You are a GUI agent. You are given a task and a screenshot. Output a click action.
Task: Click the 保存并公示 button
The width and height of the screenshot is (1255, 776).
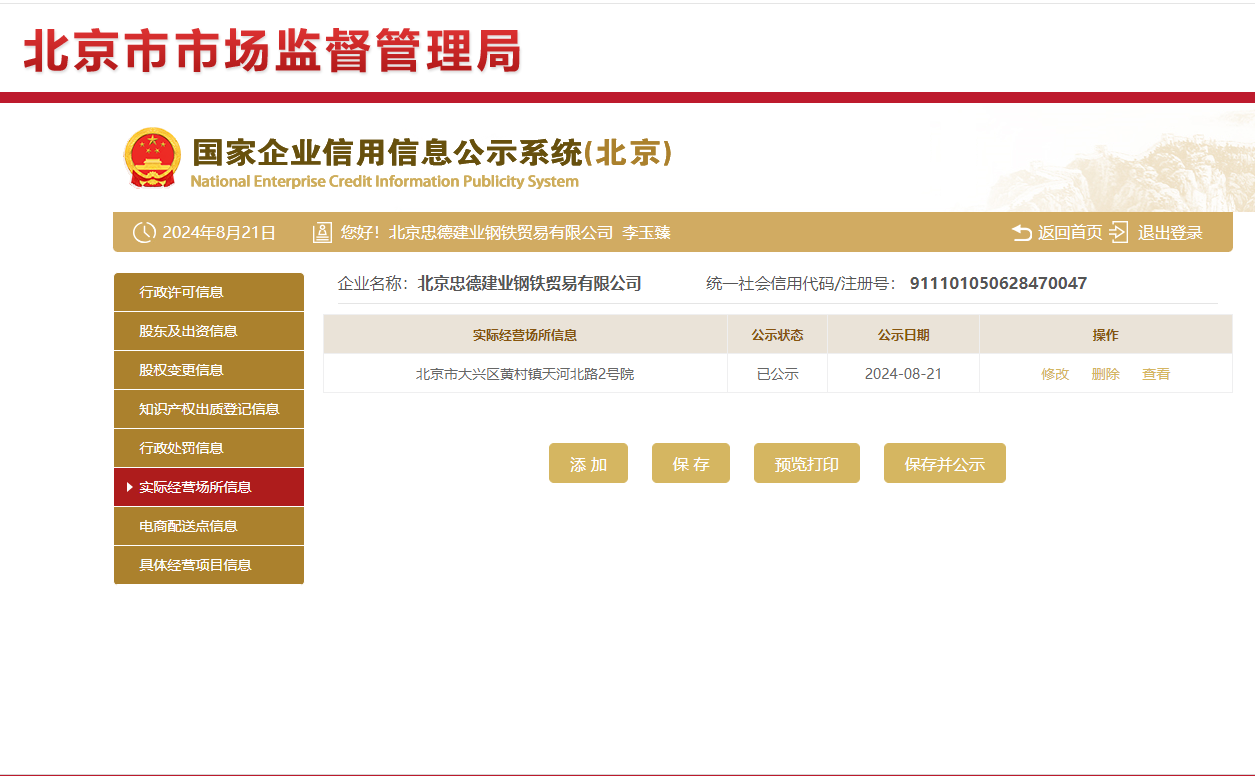pyautogui.click(x=945, y=463)
